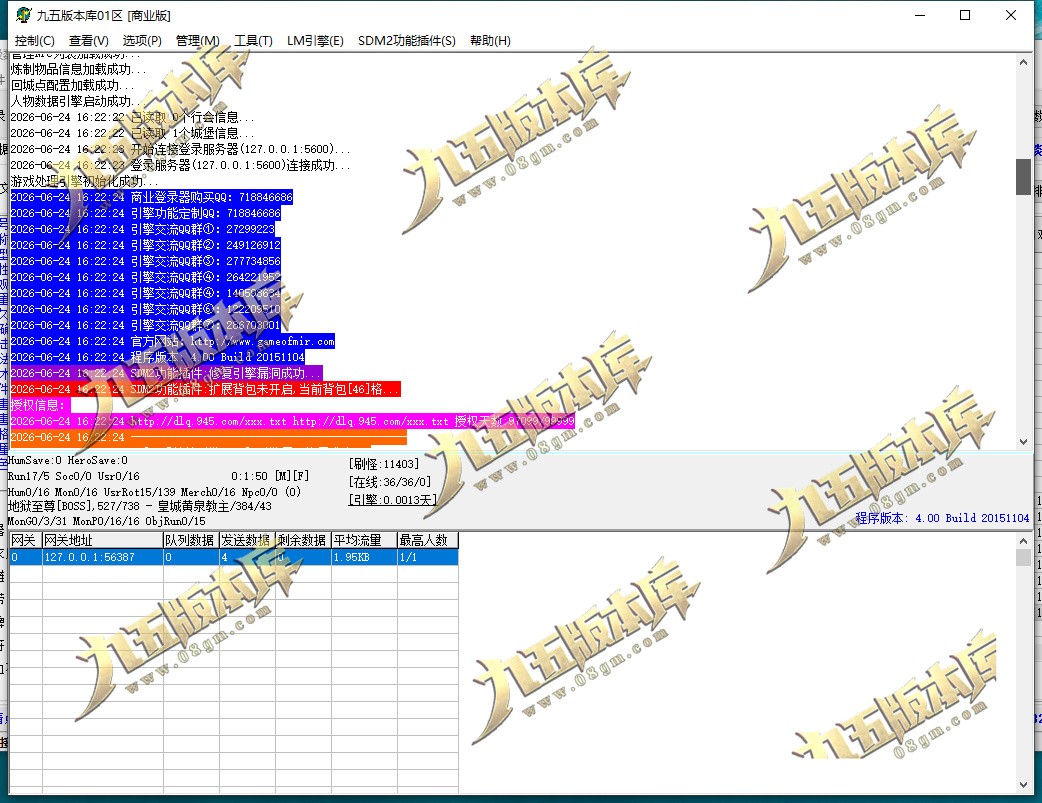The height and width of the screenshot is (803, 1042).
Task: Open the LM引擎(E) menu
Action: tap(315, 41)
